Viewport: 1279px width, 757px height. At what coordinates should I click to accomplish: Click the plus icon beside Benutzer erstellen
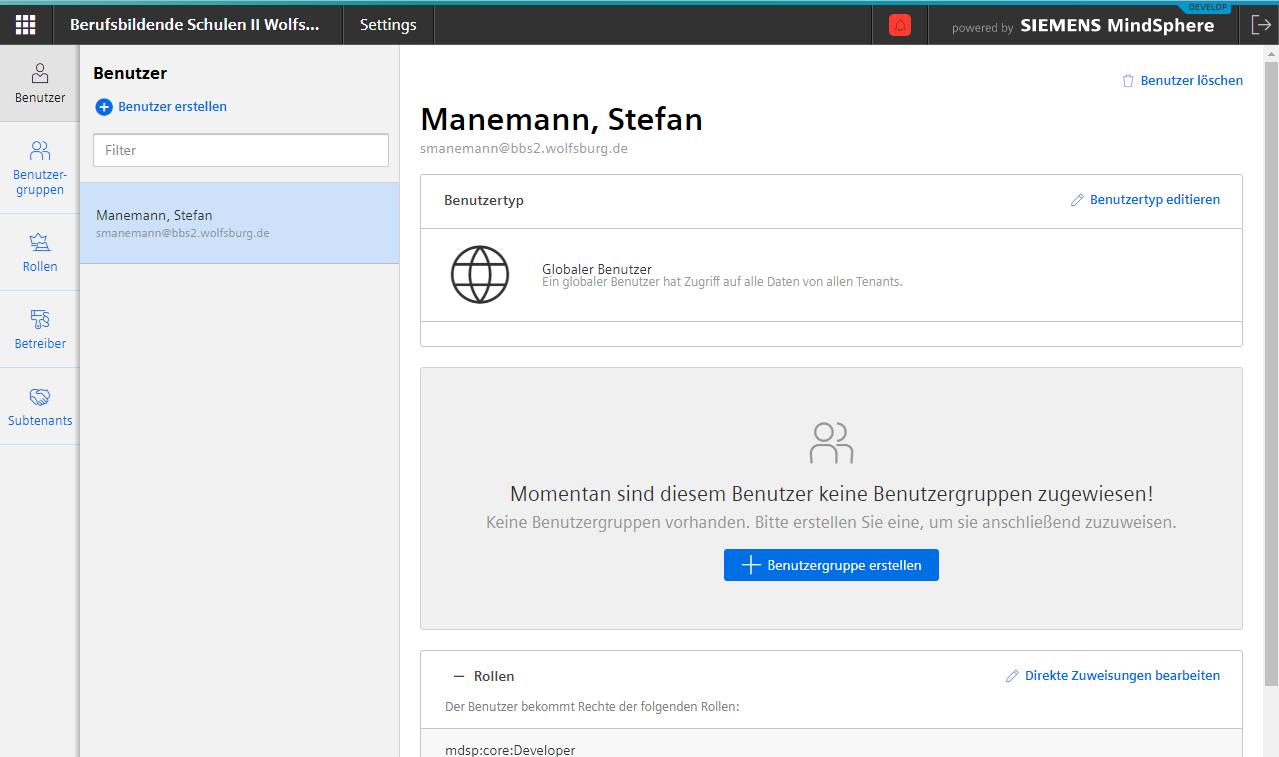coord(104,107)
